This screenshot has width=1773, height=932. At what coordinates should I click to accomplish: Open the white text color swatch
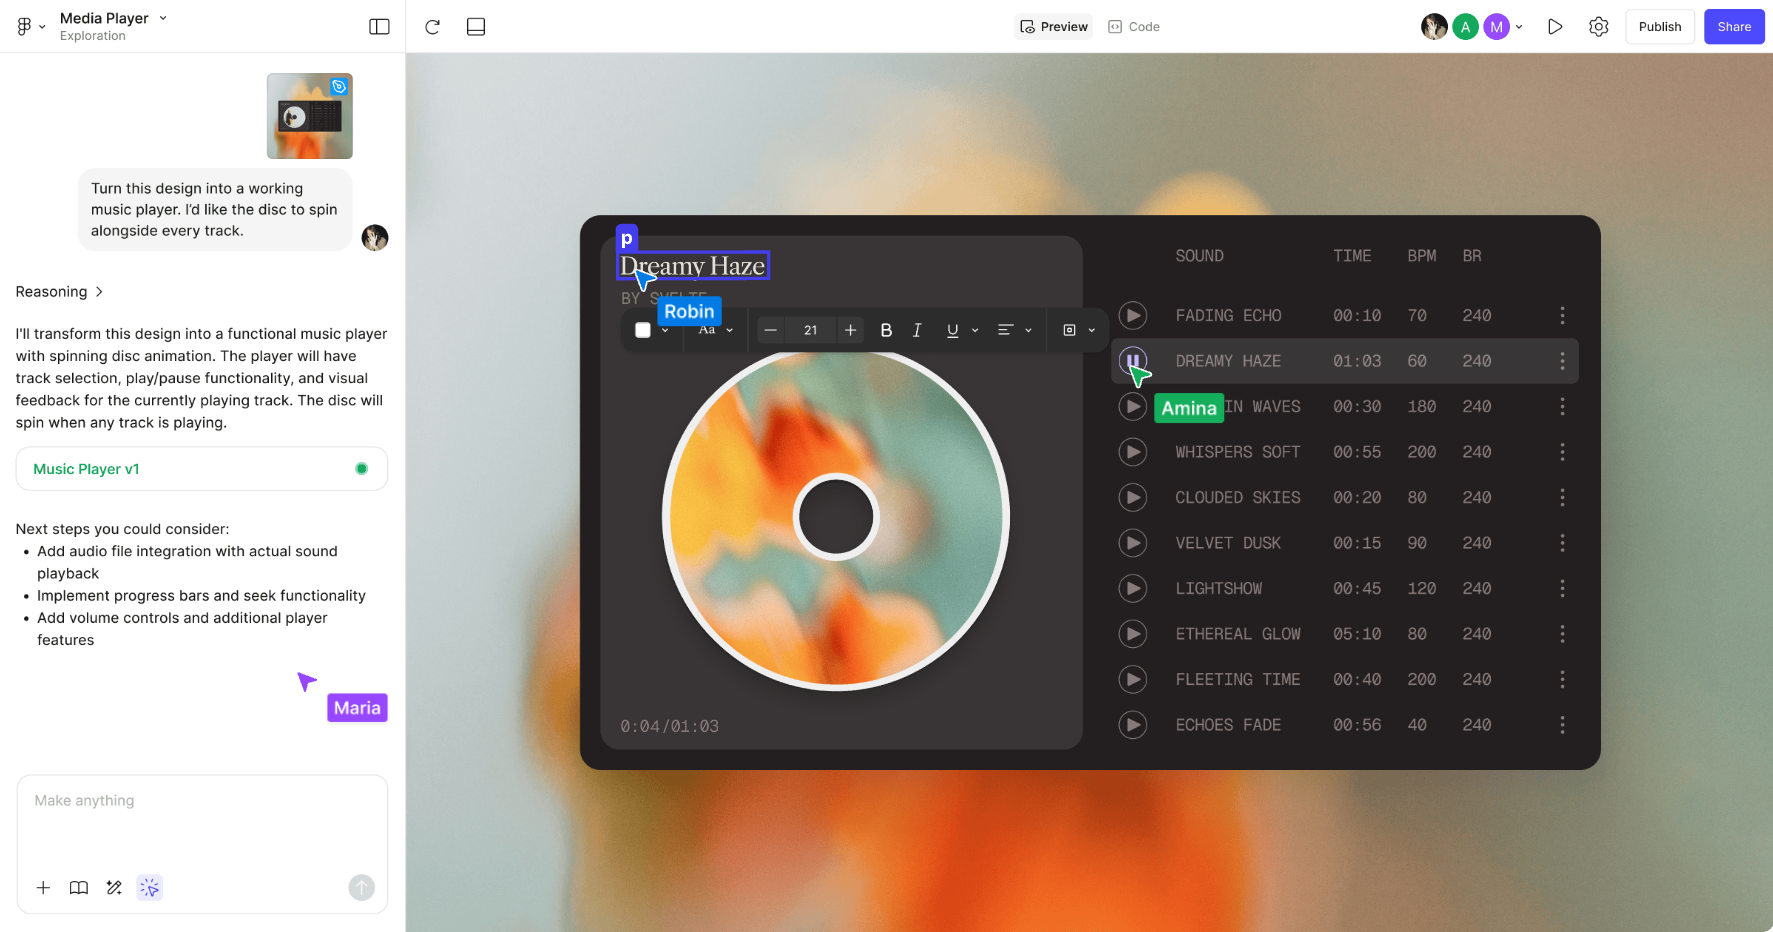(643, 330)
